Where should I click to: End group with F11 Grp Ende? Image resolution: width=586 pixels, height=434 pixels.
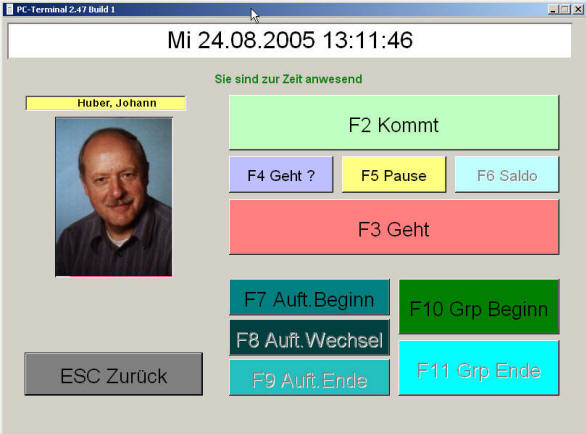point(479,368)
